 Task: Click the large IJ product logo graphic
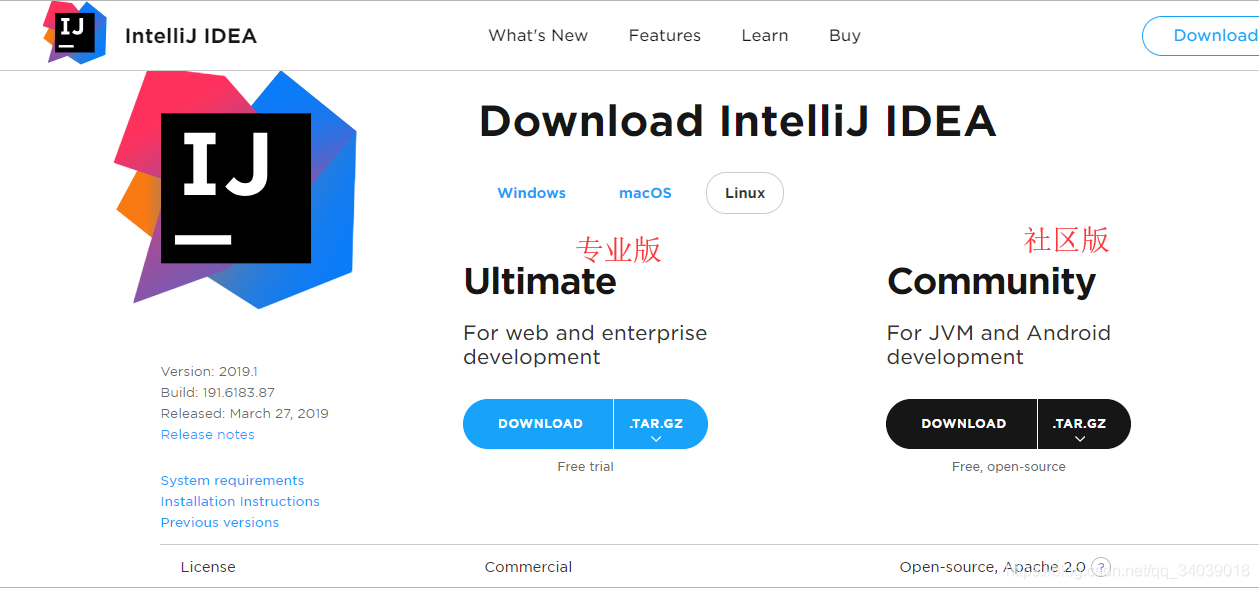(x=236, y=189)
